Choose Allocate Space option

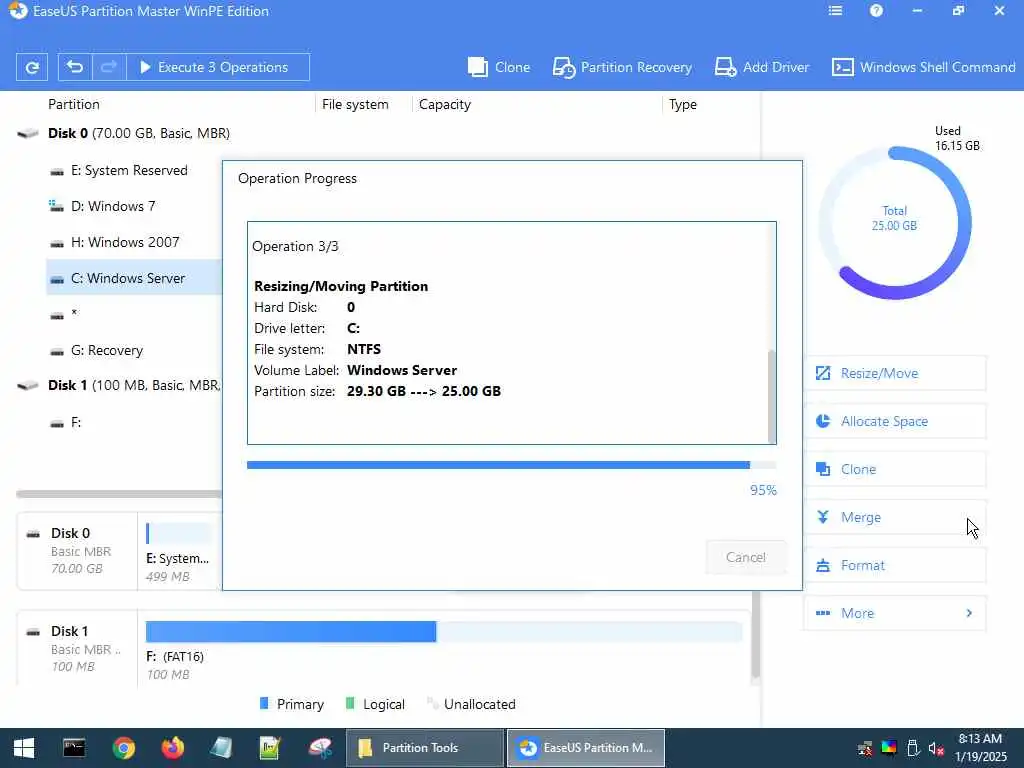click(895, 421)
